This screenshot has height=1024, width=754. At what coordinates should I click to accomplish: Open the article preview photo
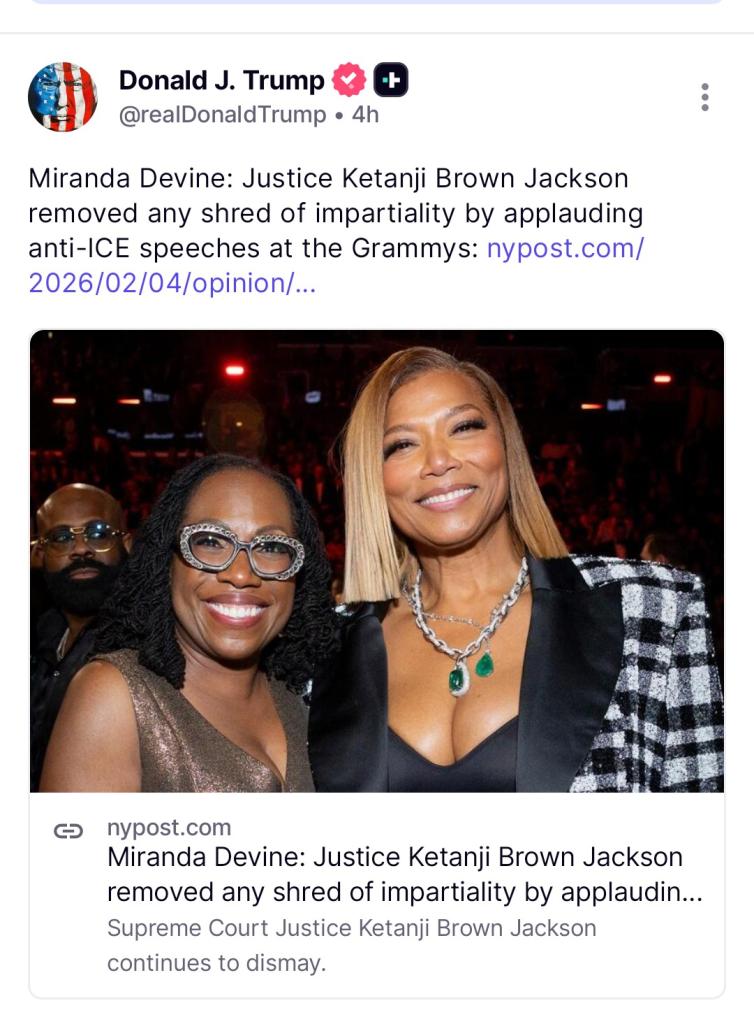(x=377, y=561)
